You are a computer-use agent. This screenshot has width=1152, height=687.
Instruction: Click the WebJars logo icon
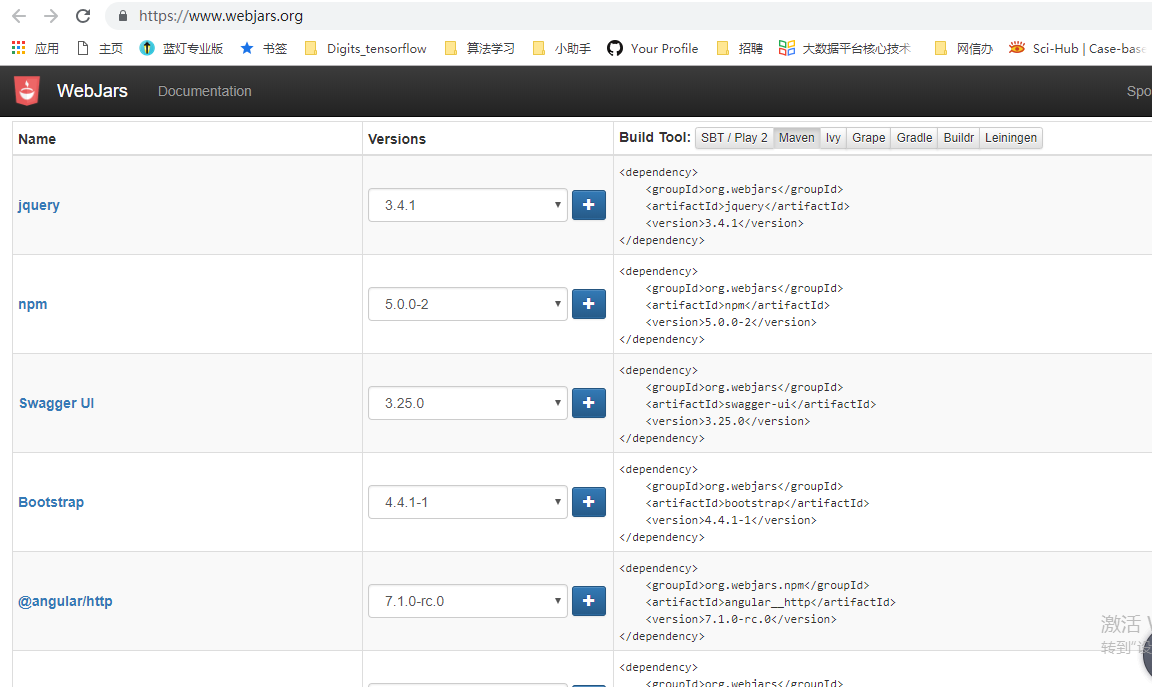click(27, 91)
